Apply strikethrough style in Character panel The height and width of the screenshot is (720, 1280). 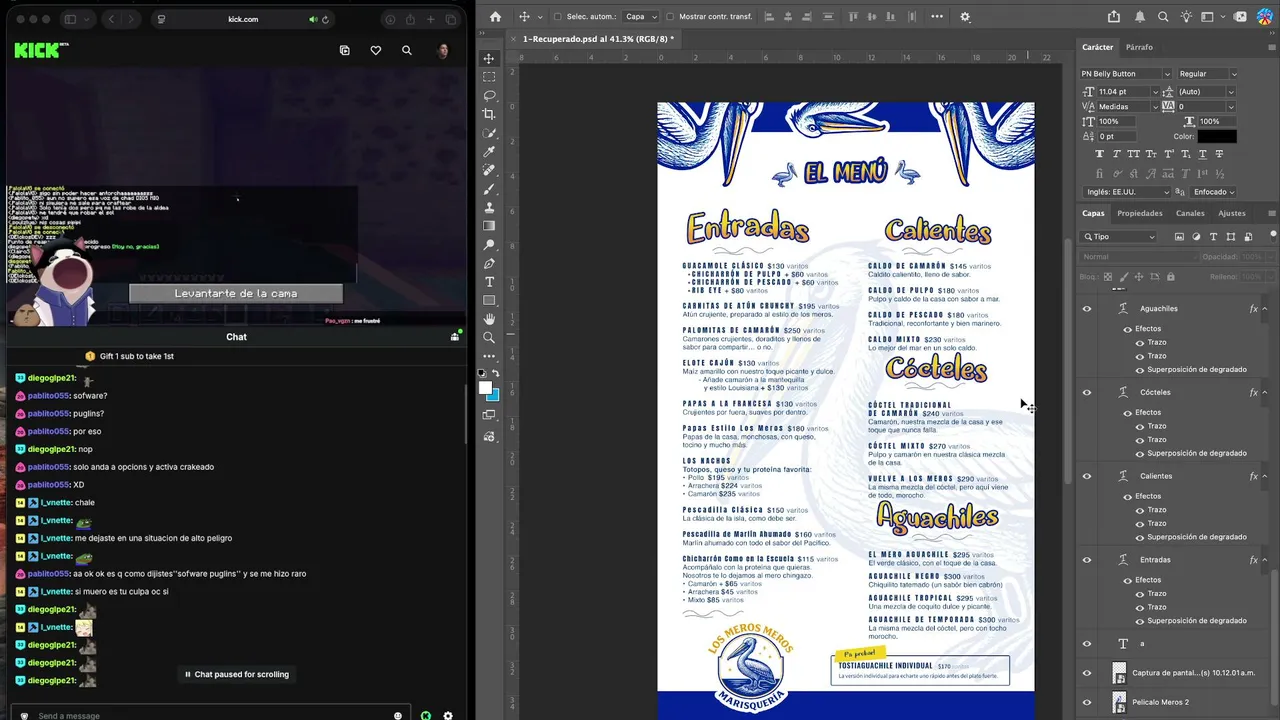click(x=1219, y=154)
